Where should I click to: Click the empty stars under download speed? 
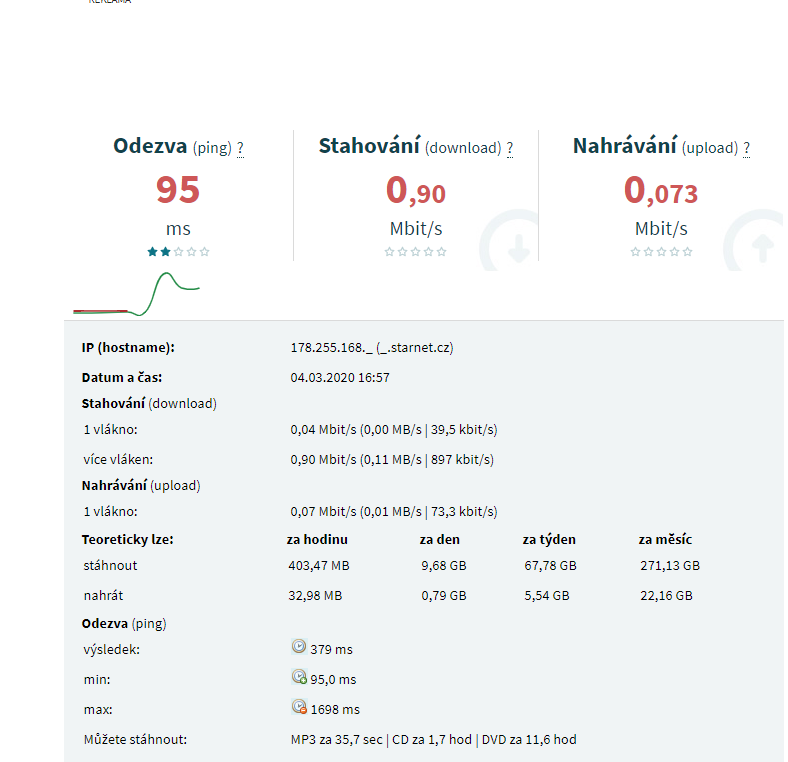point(416,252)
